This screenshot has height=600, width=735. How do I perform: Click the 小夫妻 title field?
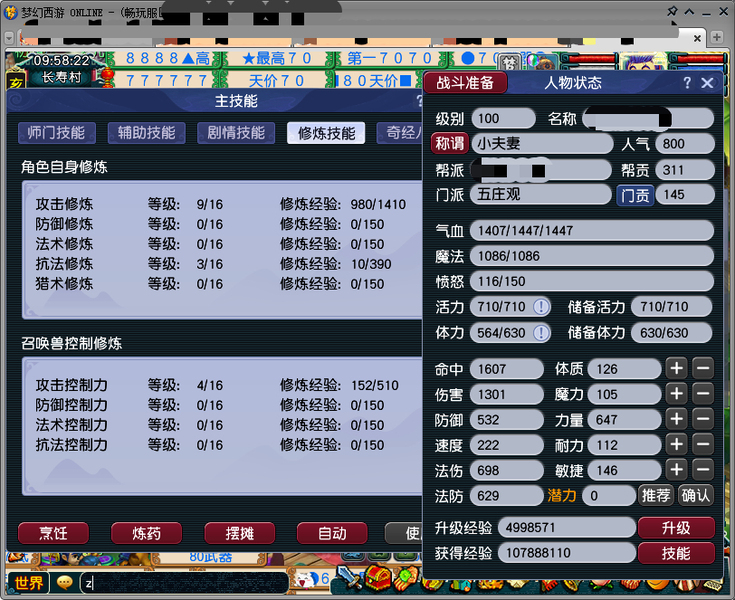tap(542, 143)
